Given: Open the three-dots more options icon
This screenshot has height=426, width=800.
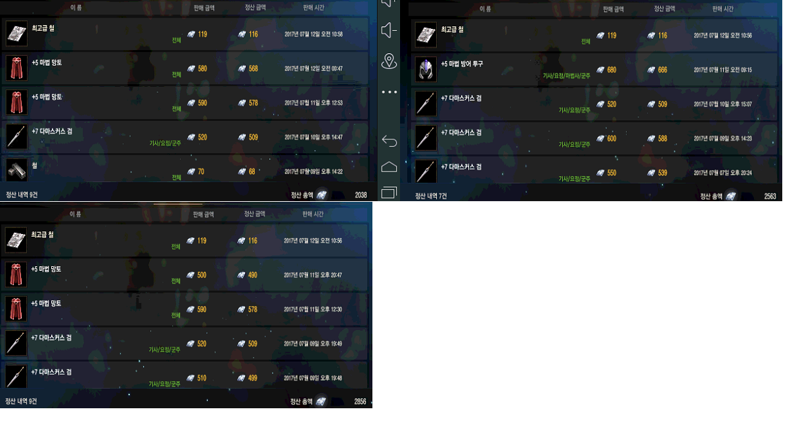Looking at the screenshot, I should click(389, 92).
